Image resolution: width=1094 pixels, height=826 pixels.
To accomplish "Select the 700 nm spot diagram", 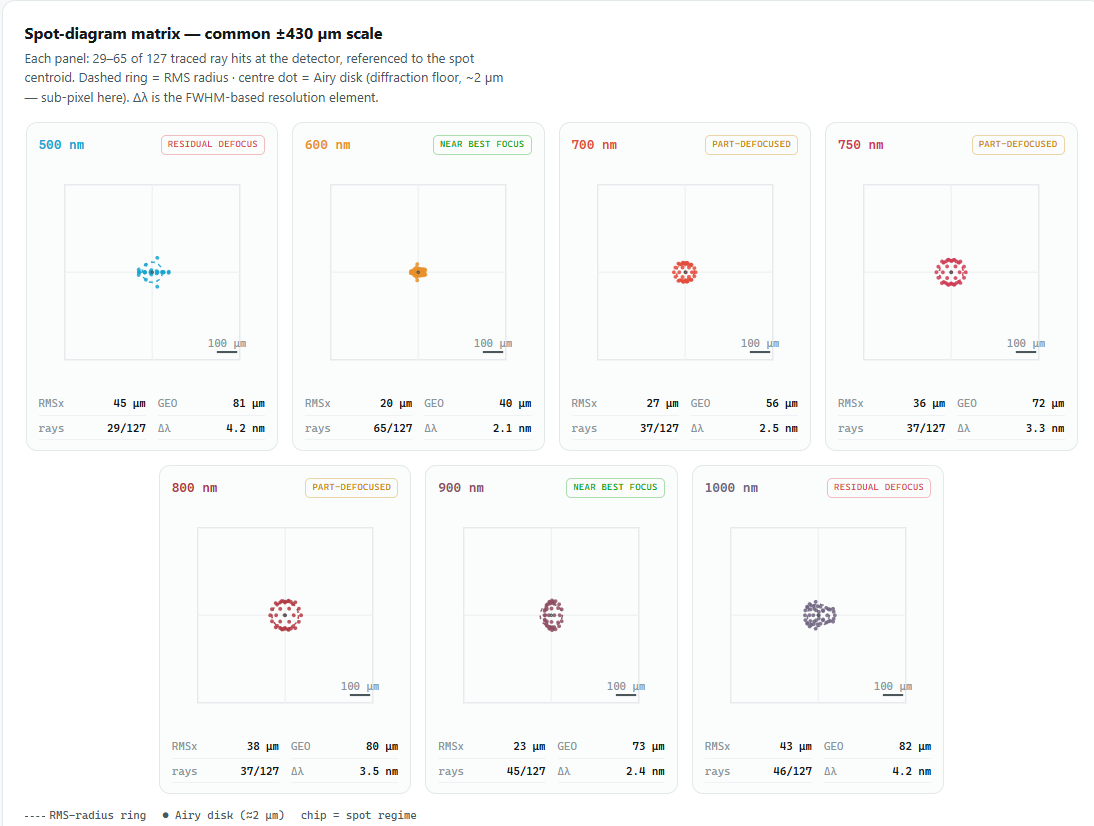I will tap(685, 272).
